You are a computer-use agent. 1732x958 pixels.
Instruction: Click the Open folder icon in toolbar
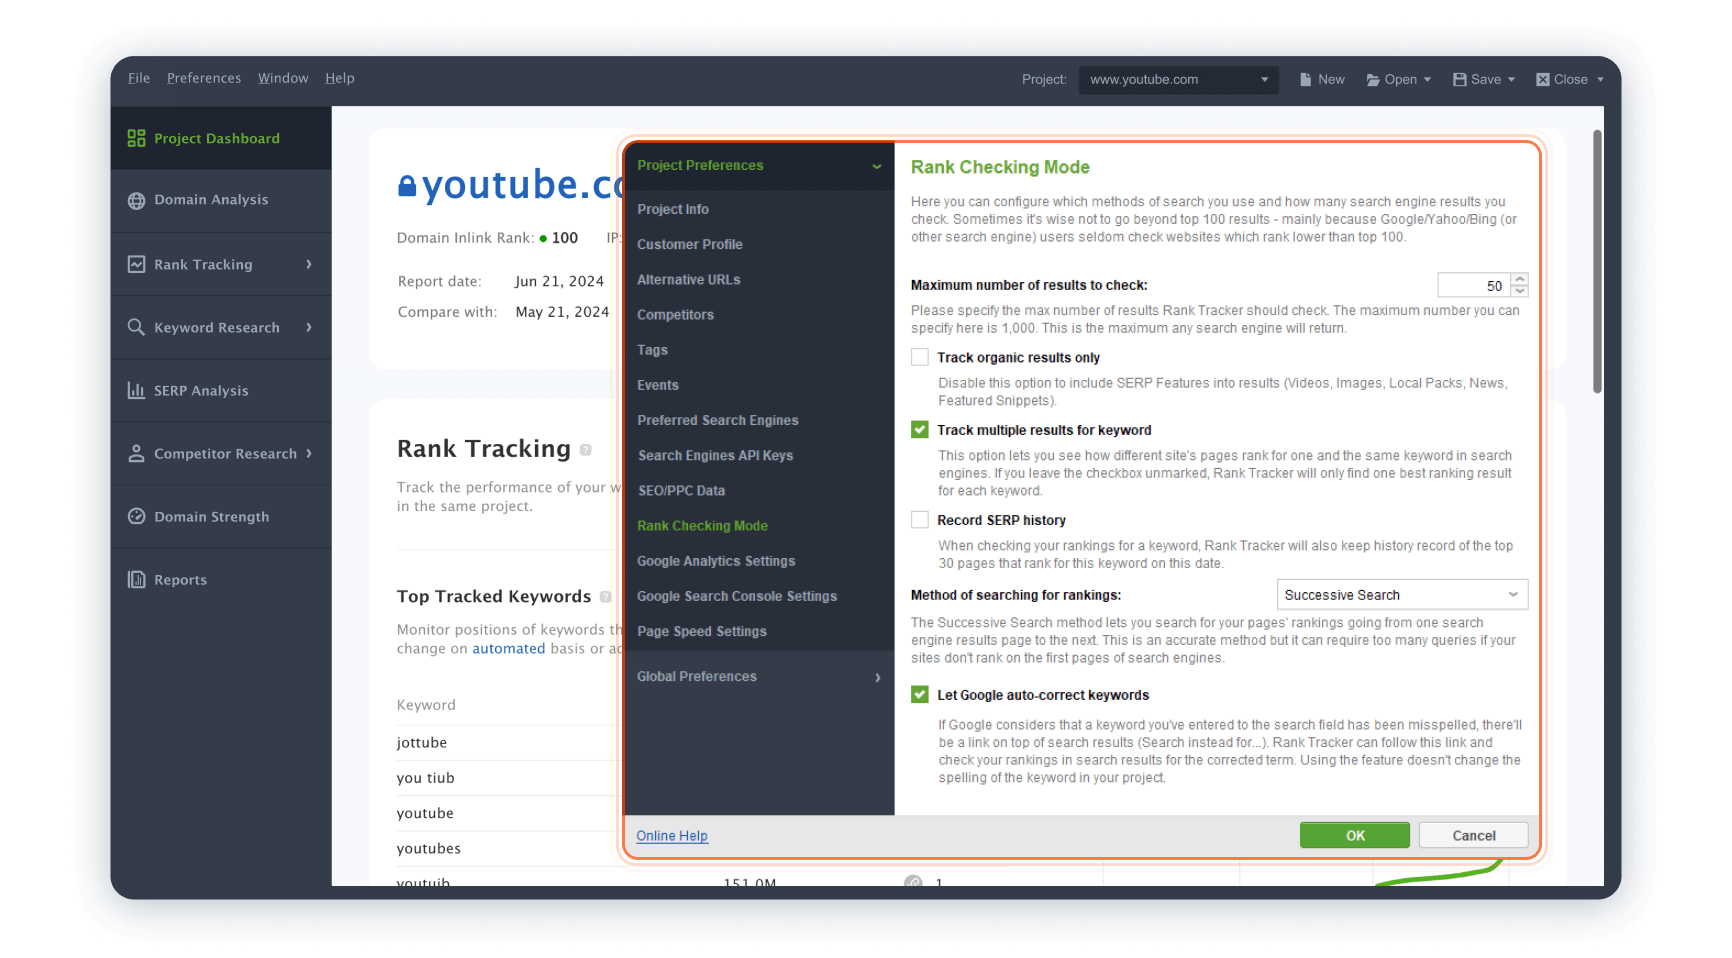click(x=1374, y=80)
